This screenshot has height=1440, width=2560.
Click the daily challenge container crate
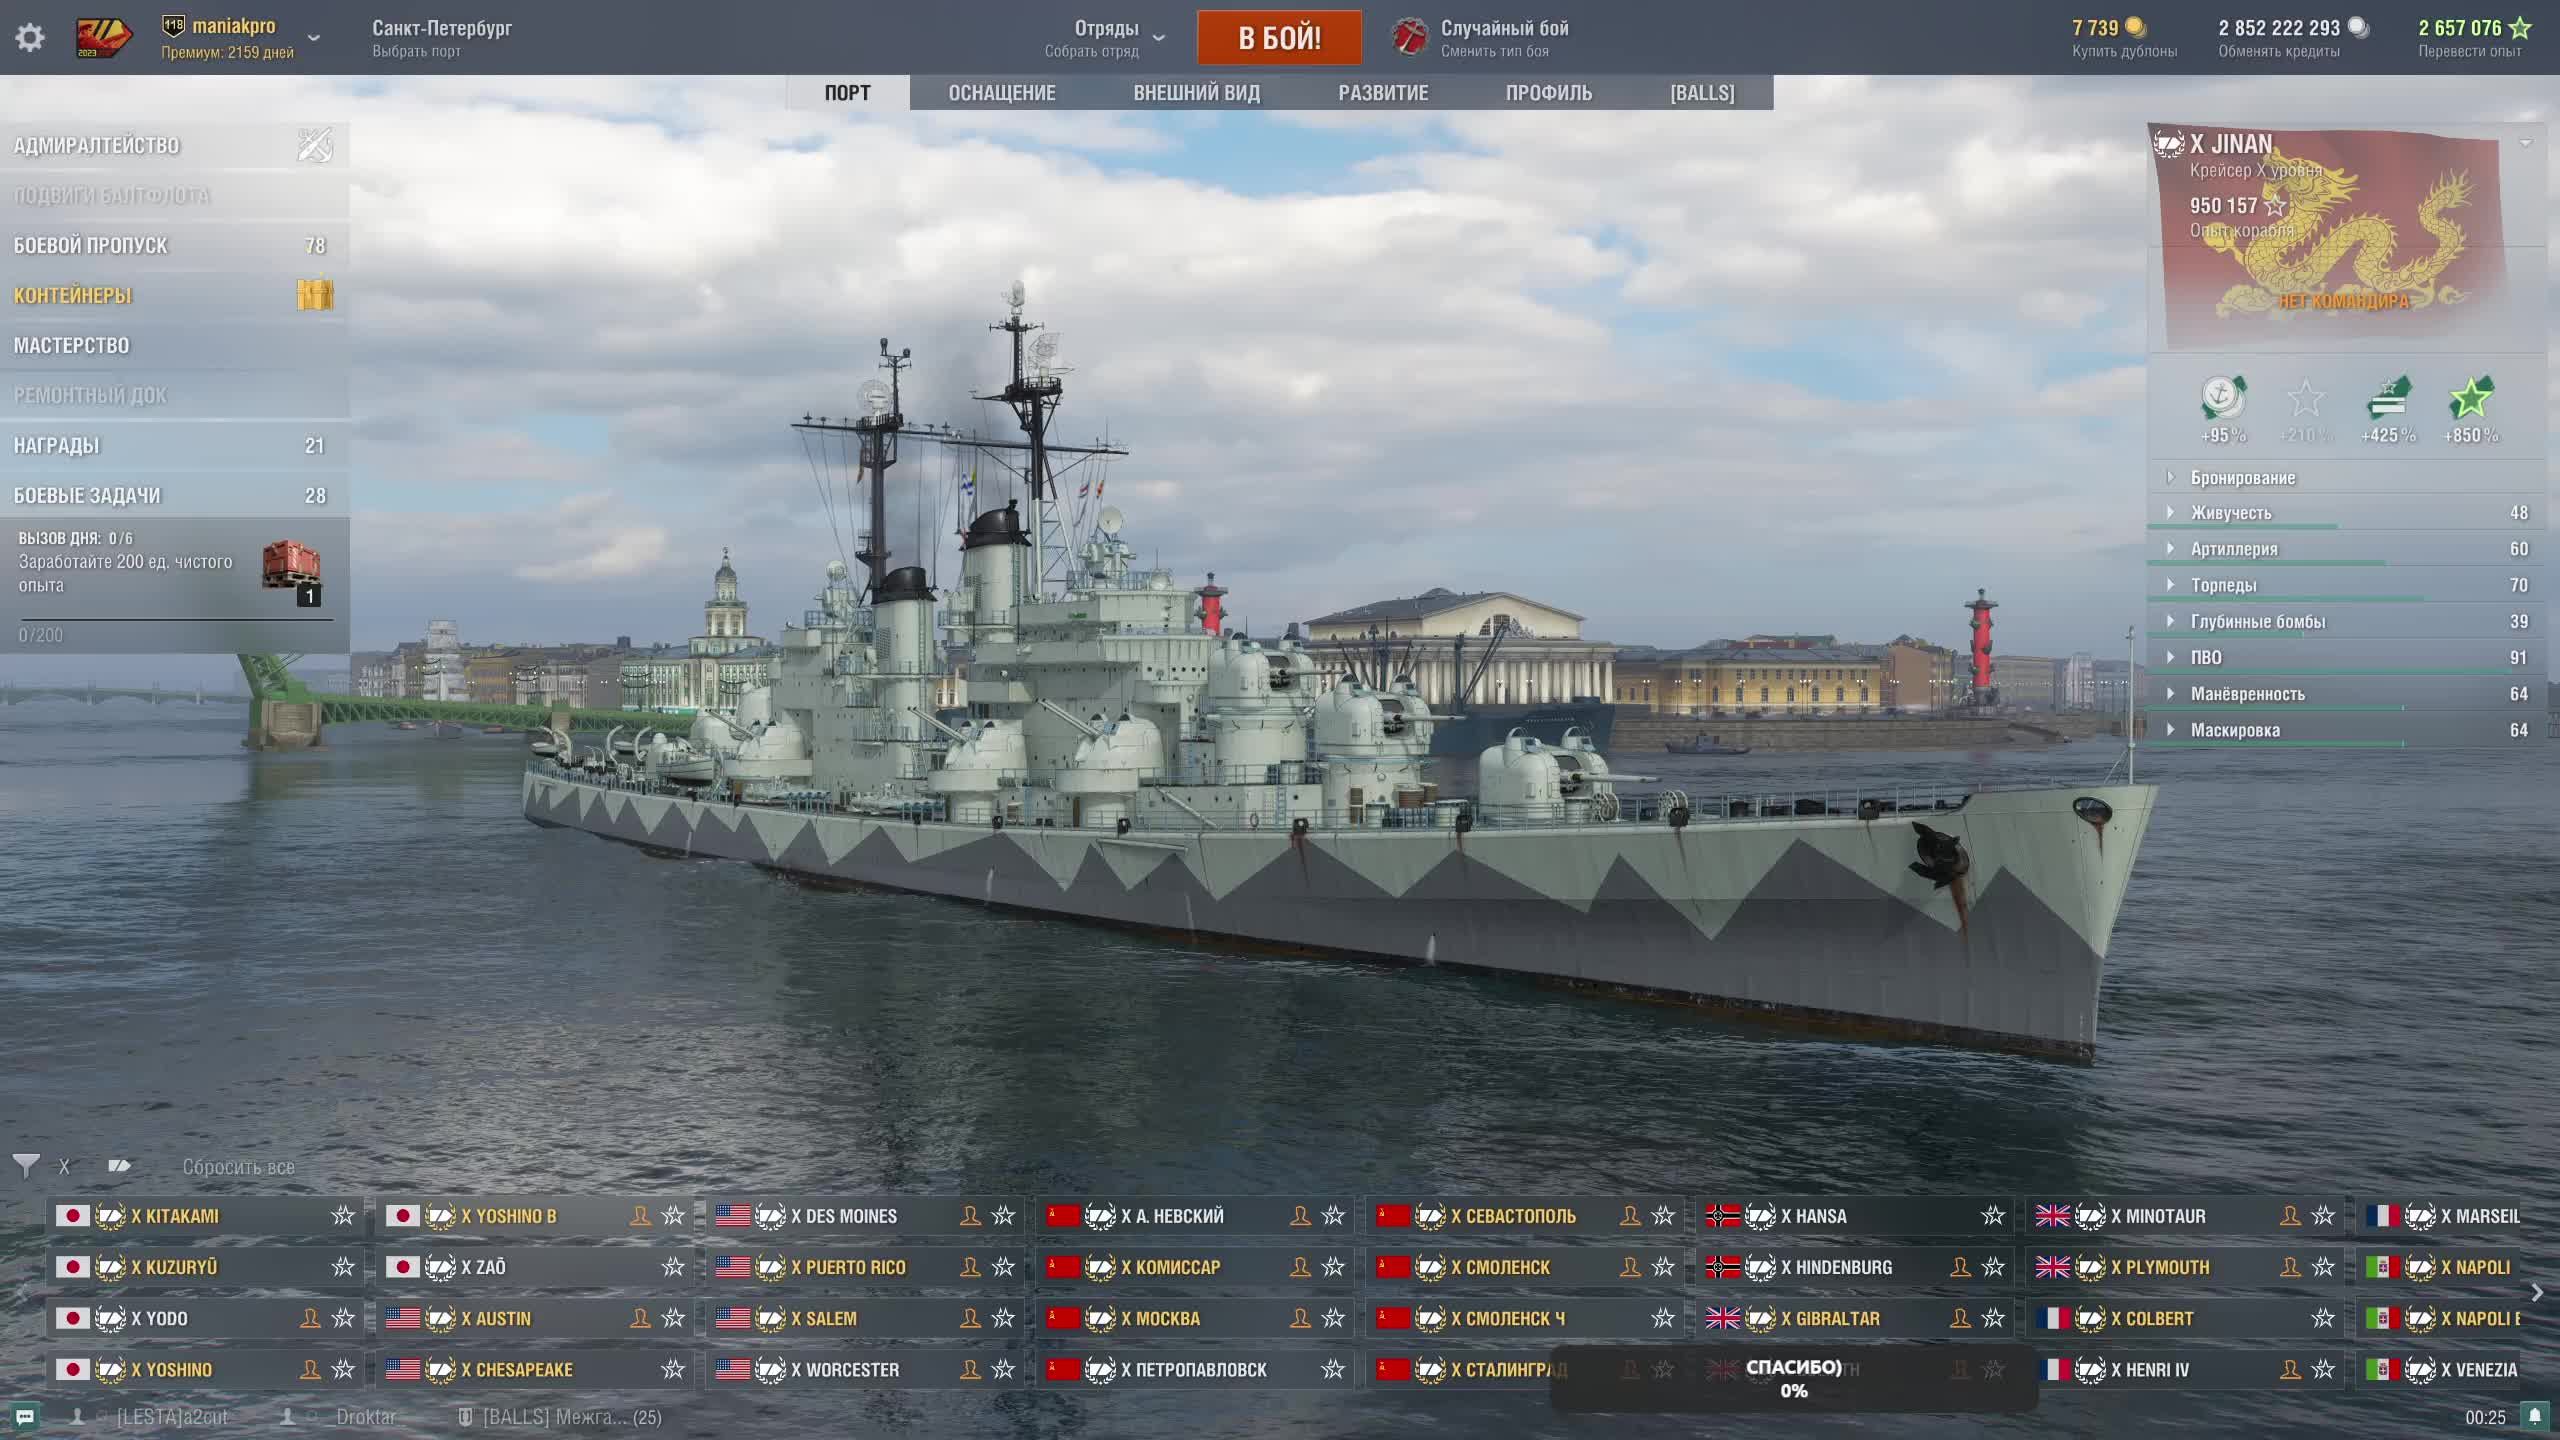tap(292, 568)
